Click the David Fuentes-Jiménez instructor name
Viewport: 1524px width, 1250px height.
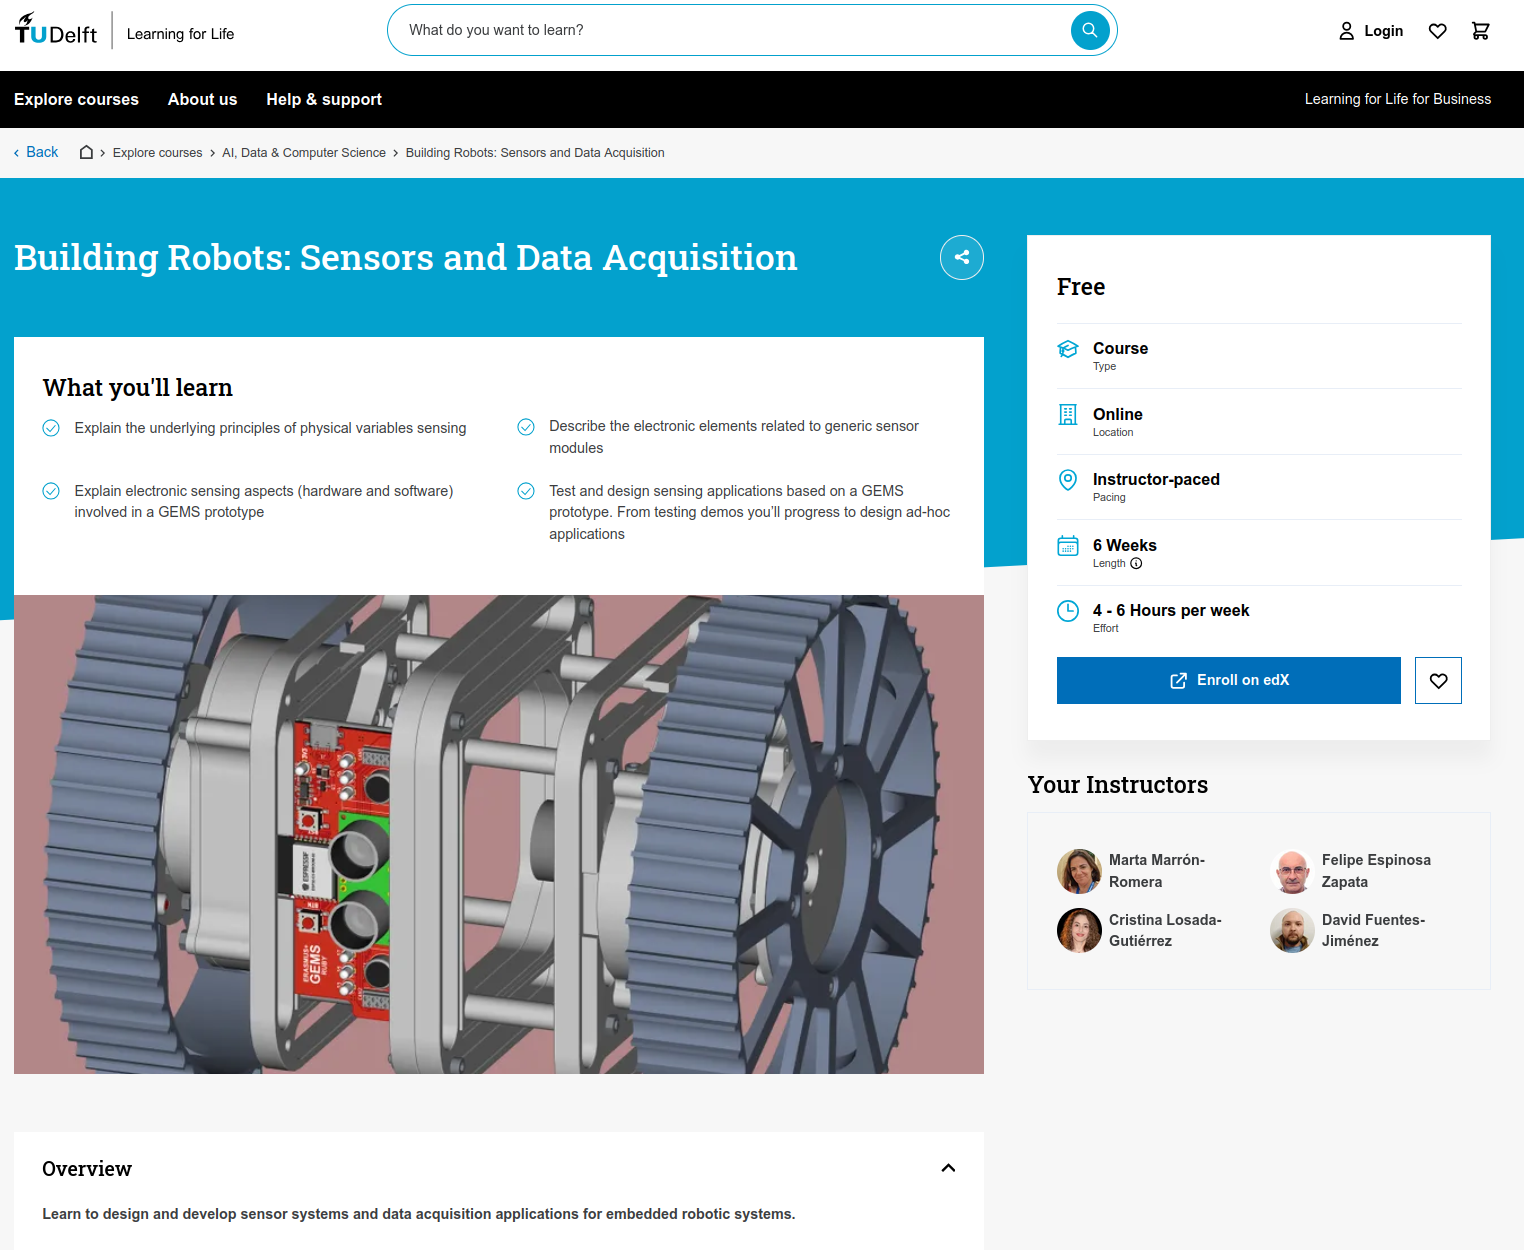point(1373,930)
